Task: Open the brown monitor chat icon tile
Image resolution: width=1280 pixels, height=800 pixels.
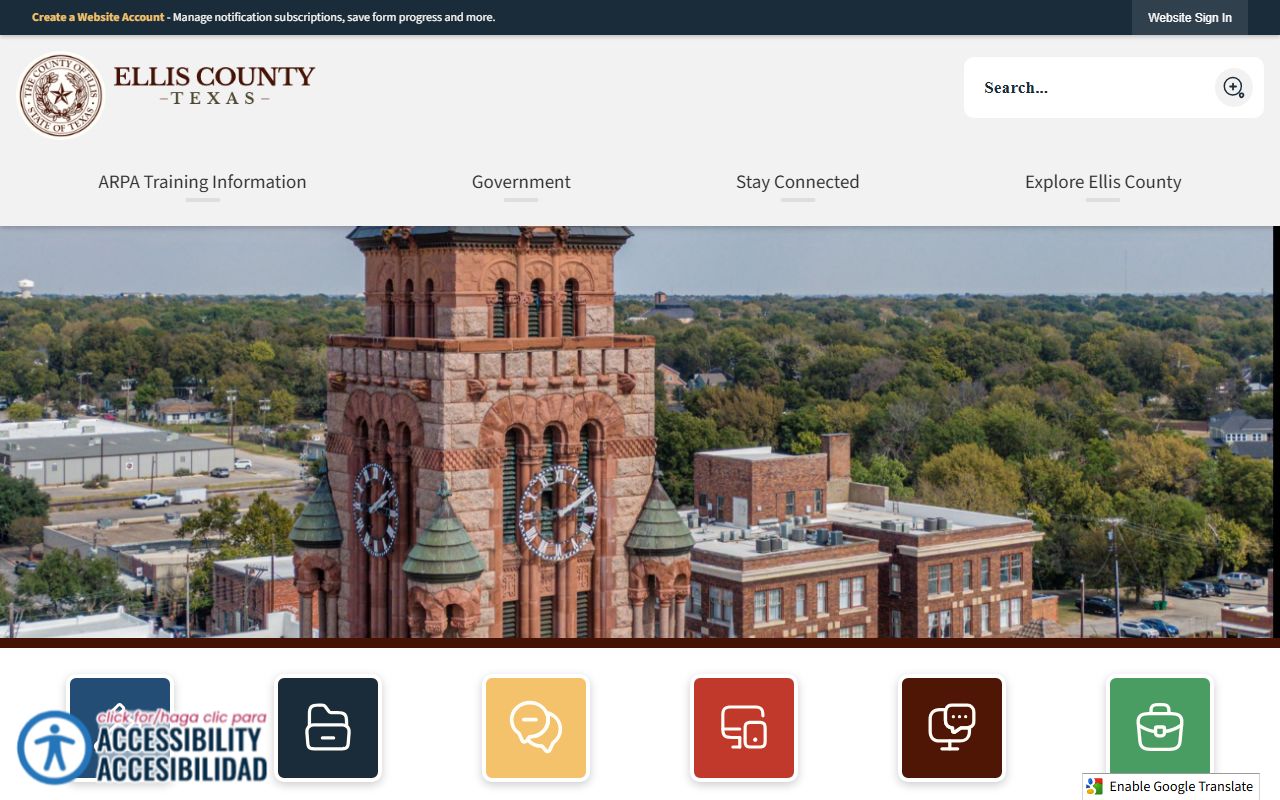Action: click(952, 728)
